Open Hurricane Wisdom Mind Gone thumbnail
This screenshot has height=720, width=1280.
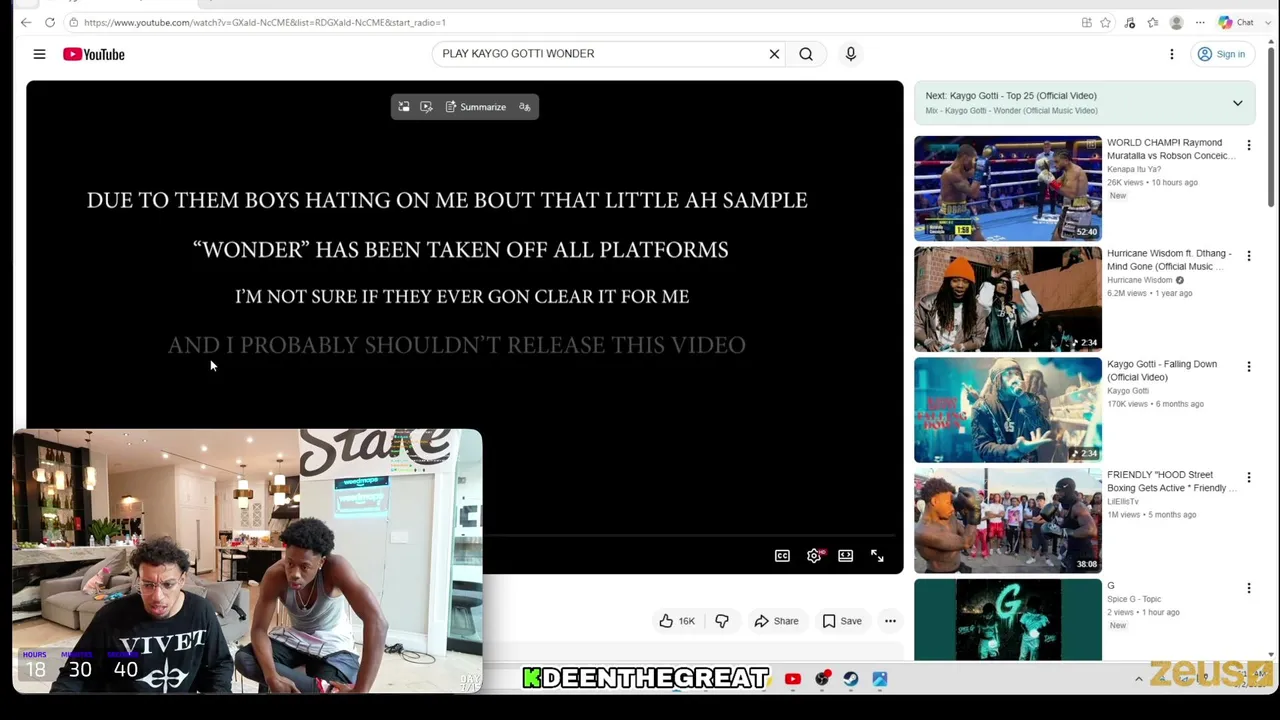(x=1008, y=300)
